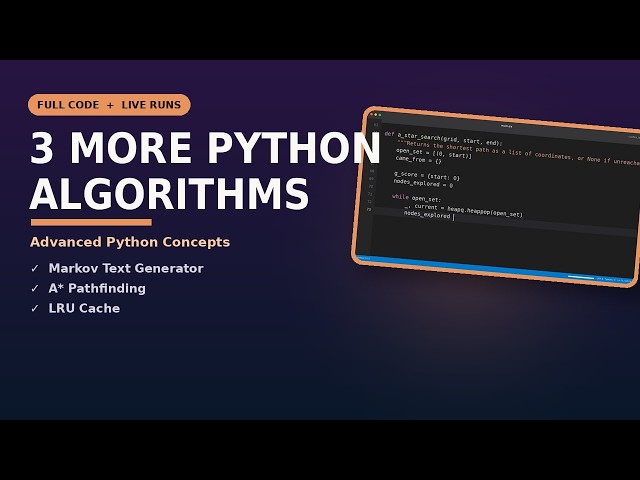Viewport: 640px width, 480px height.
Task: Click the editor window traffic-light buttons
Action: click(375, 115)
